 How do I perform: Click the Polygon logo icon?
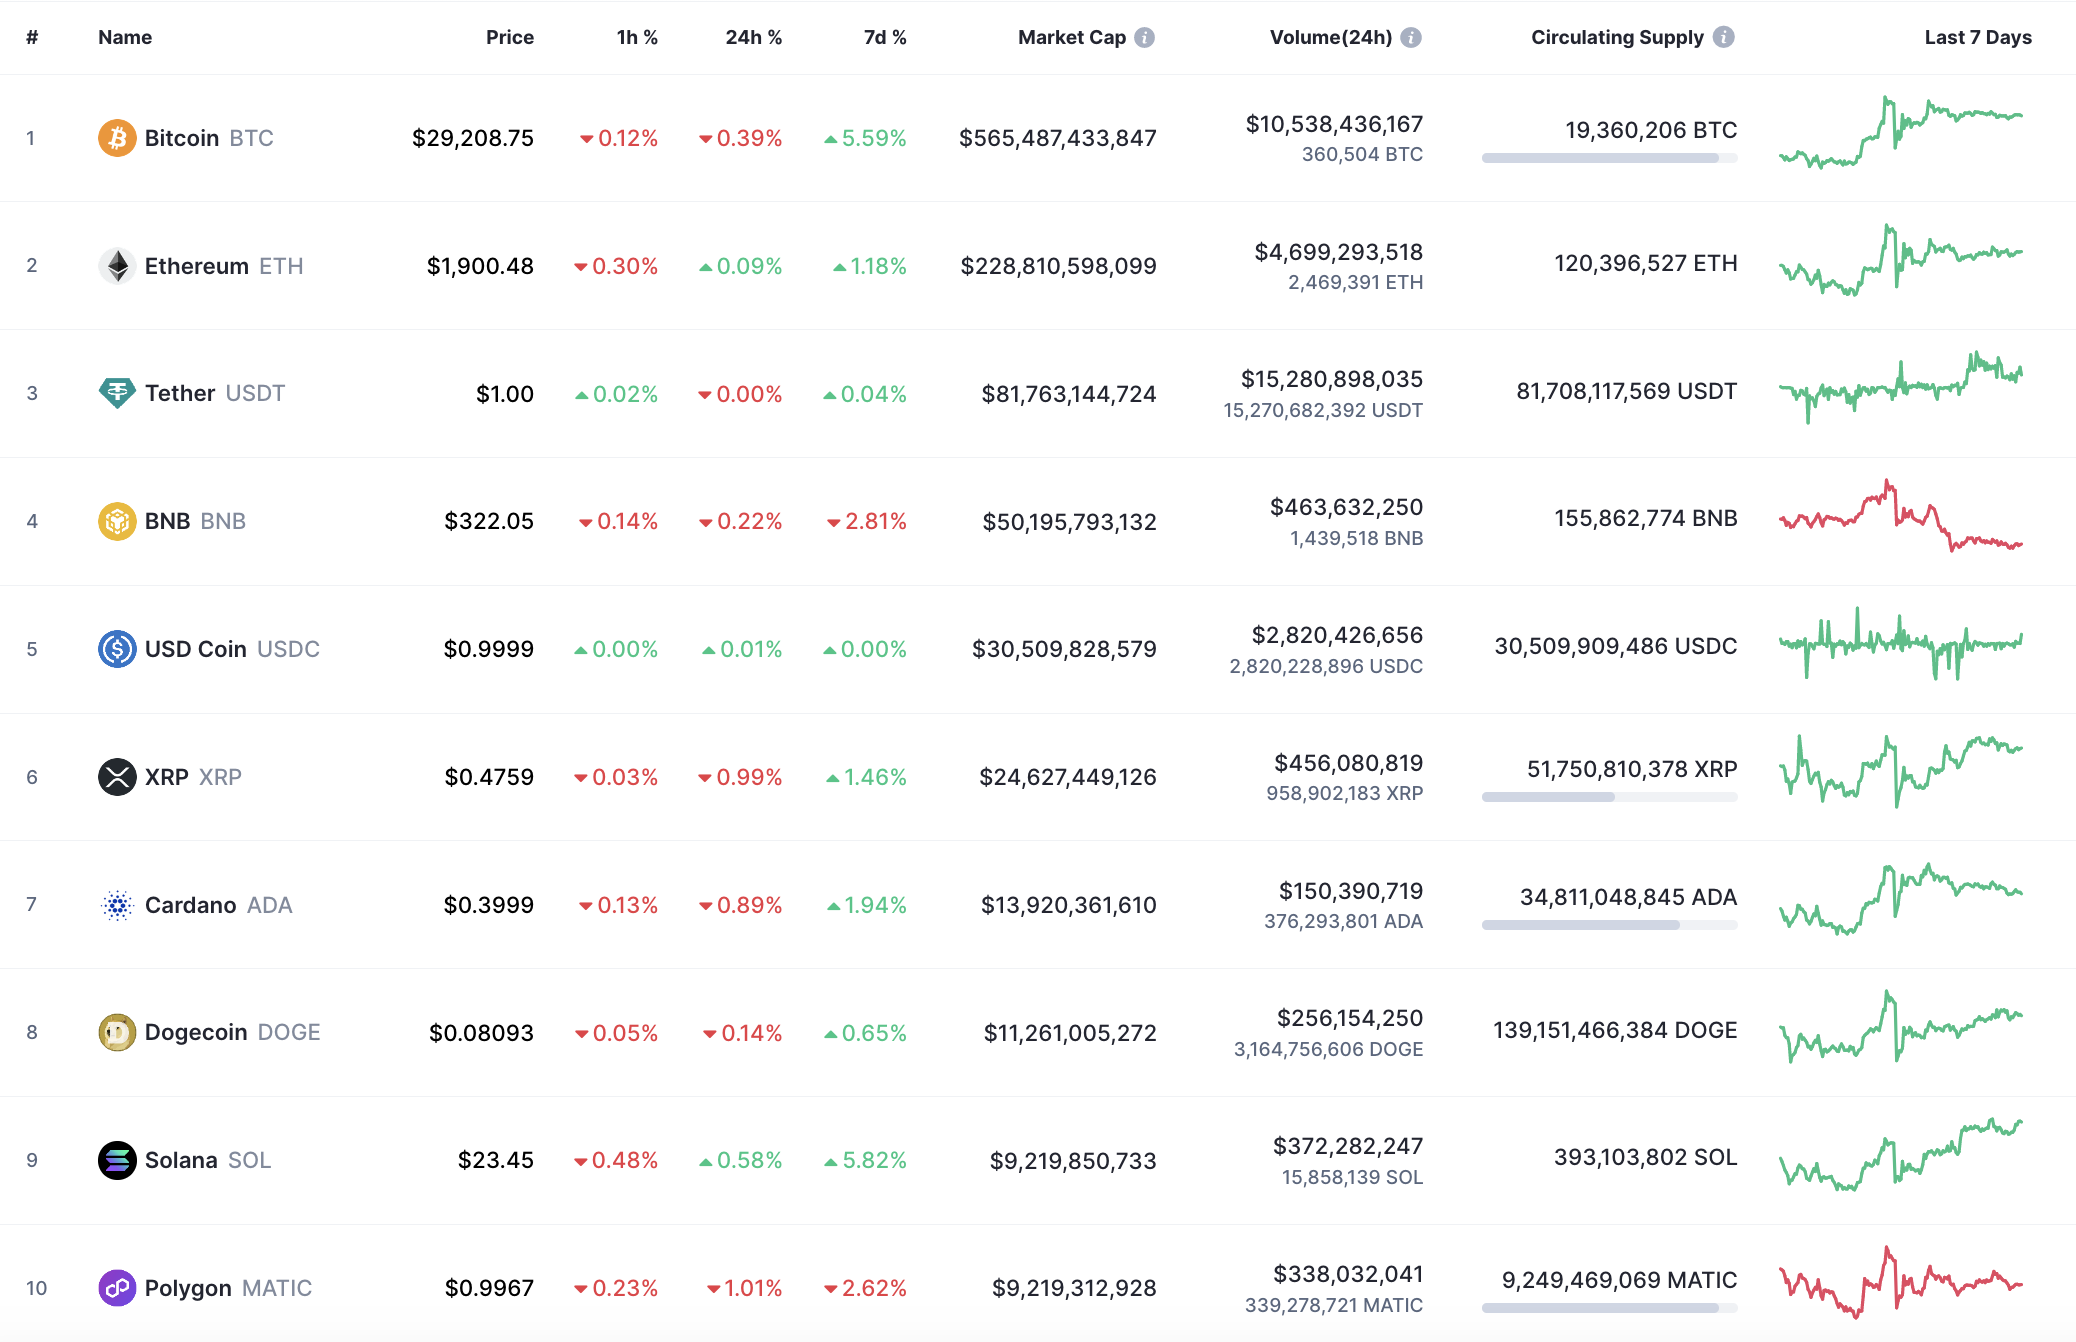pyautogui.click(x=117, y=1288)
